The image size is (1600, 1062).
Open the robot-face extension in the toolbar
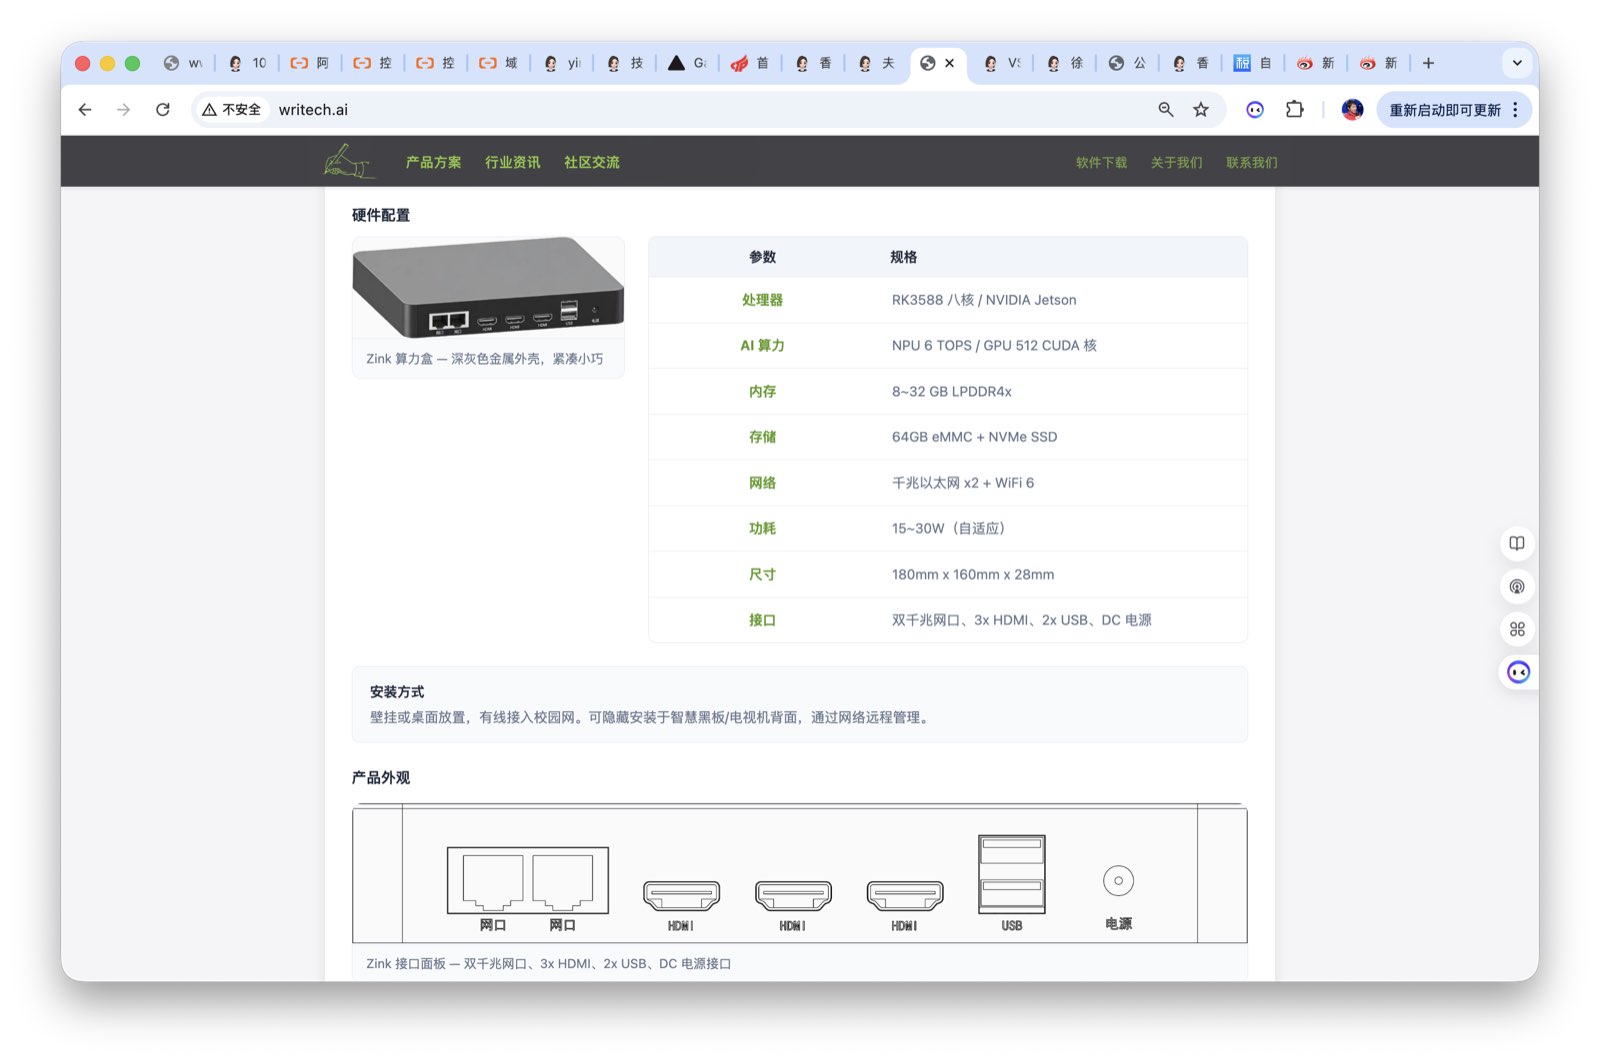coord(1255,110)
